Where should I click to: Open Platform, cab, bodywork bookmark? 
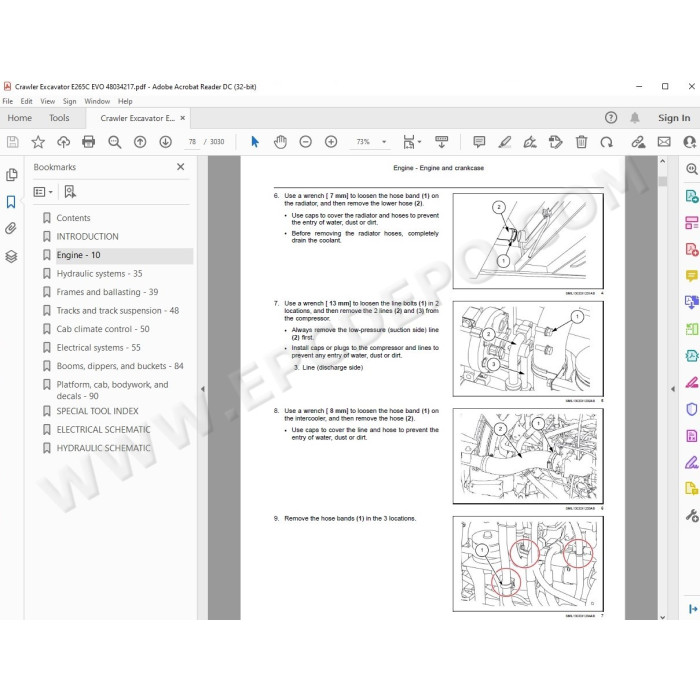[112, 390]
